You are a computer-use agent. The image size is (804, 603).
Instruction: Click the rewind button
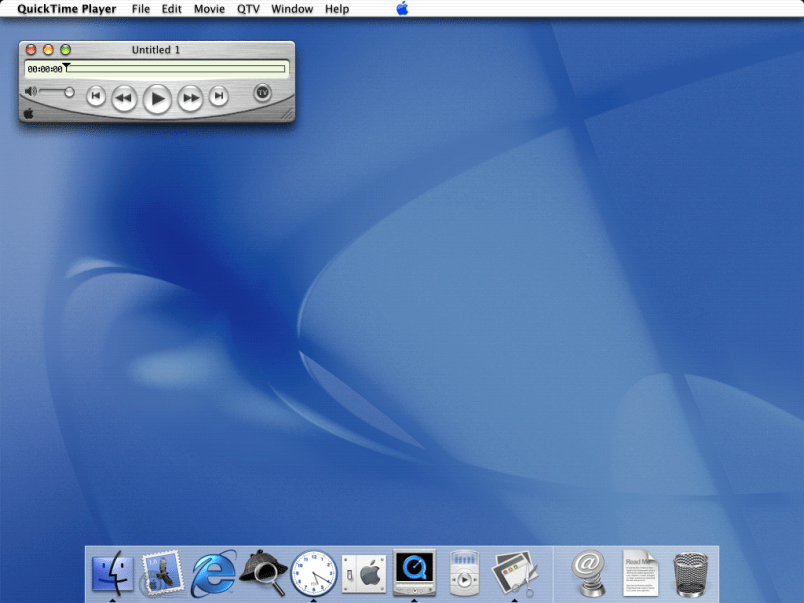(x=124, y=97)
